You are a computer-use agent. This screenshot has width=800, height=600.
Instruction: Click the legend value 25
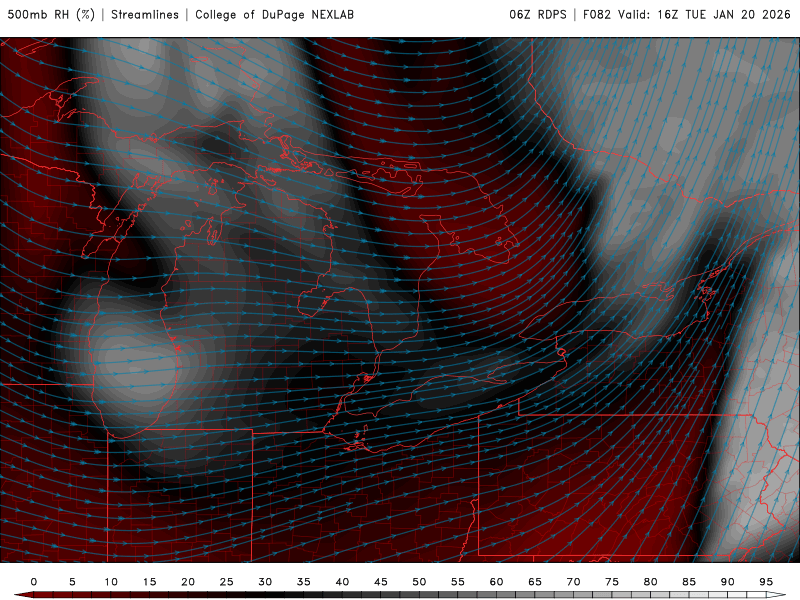tap(227, 582)
